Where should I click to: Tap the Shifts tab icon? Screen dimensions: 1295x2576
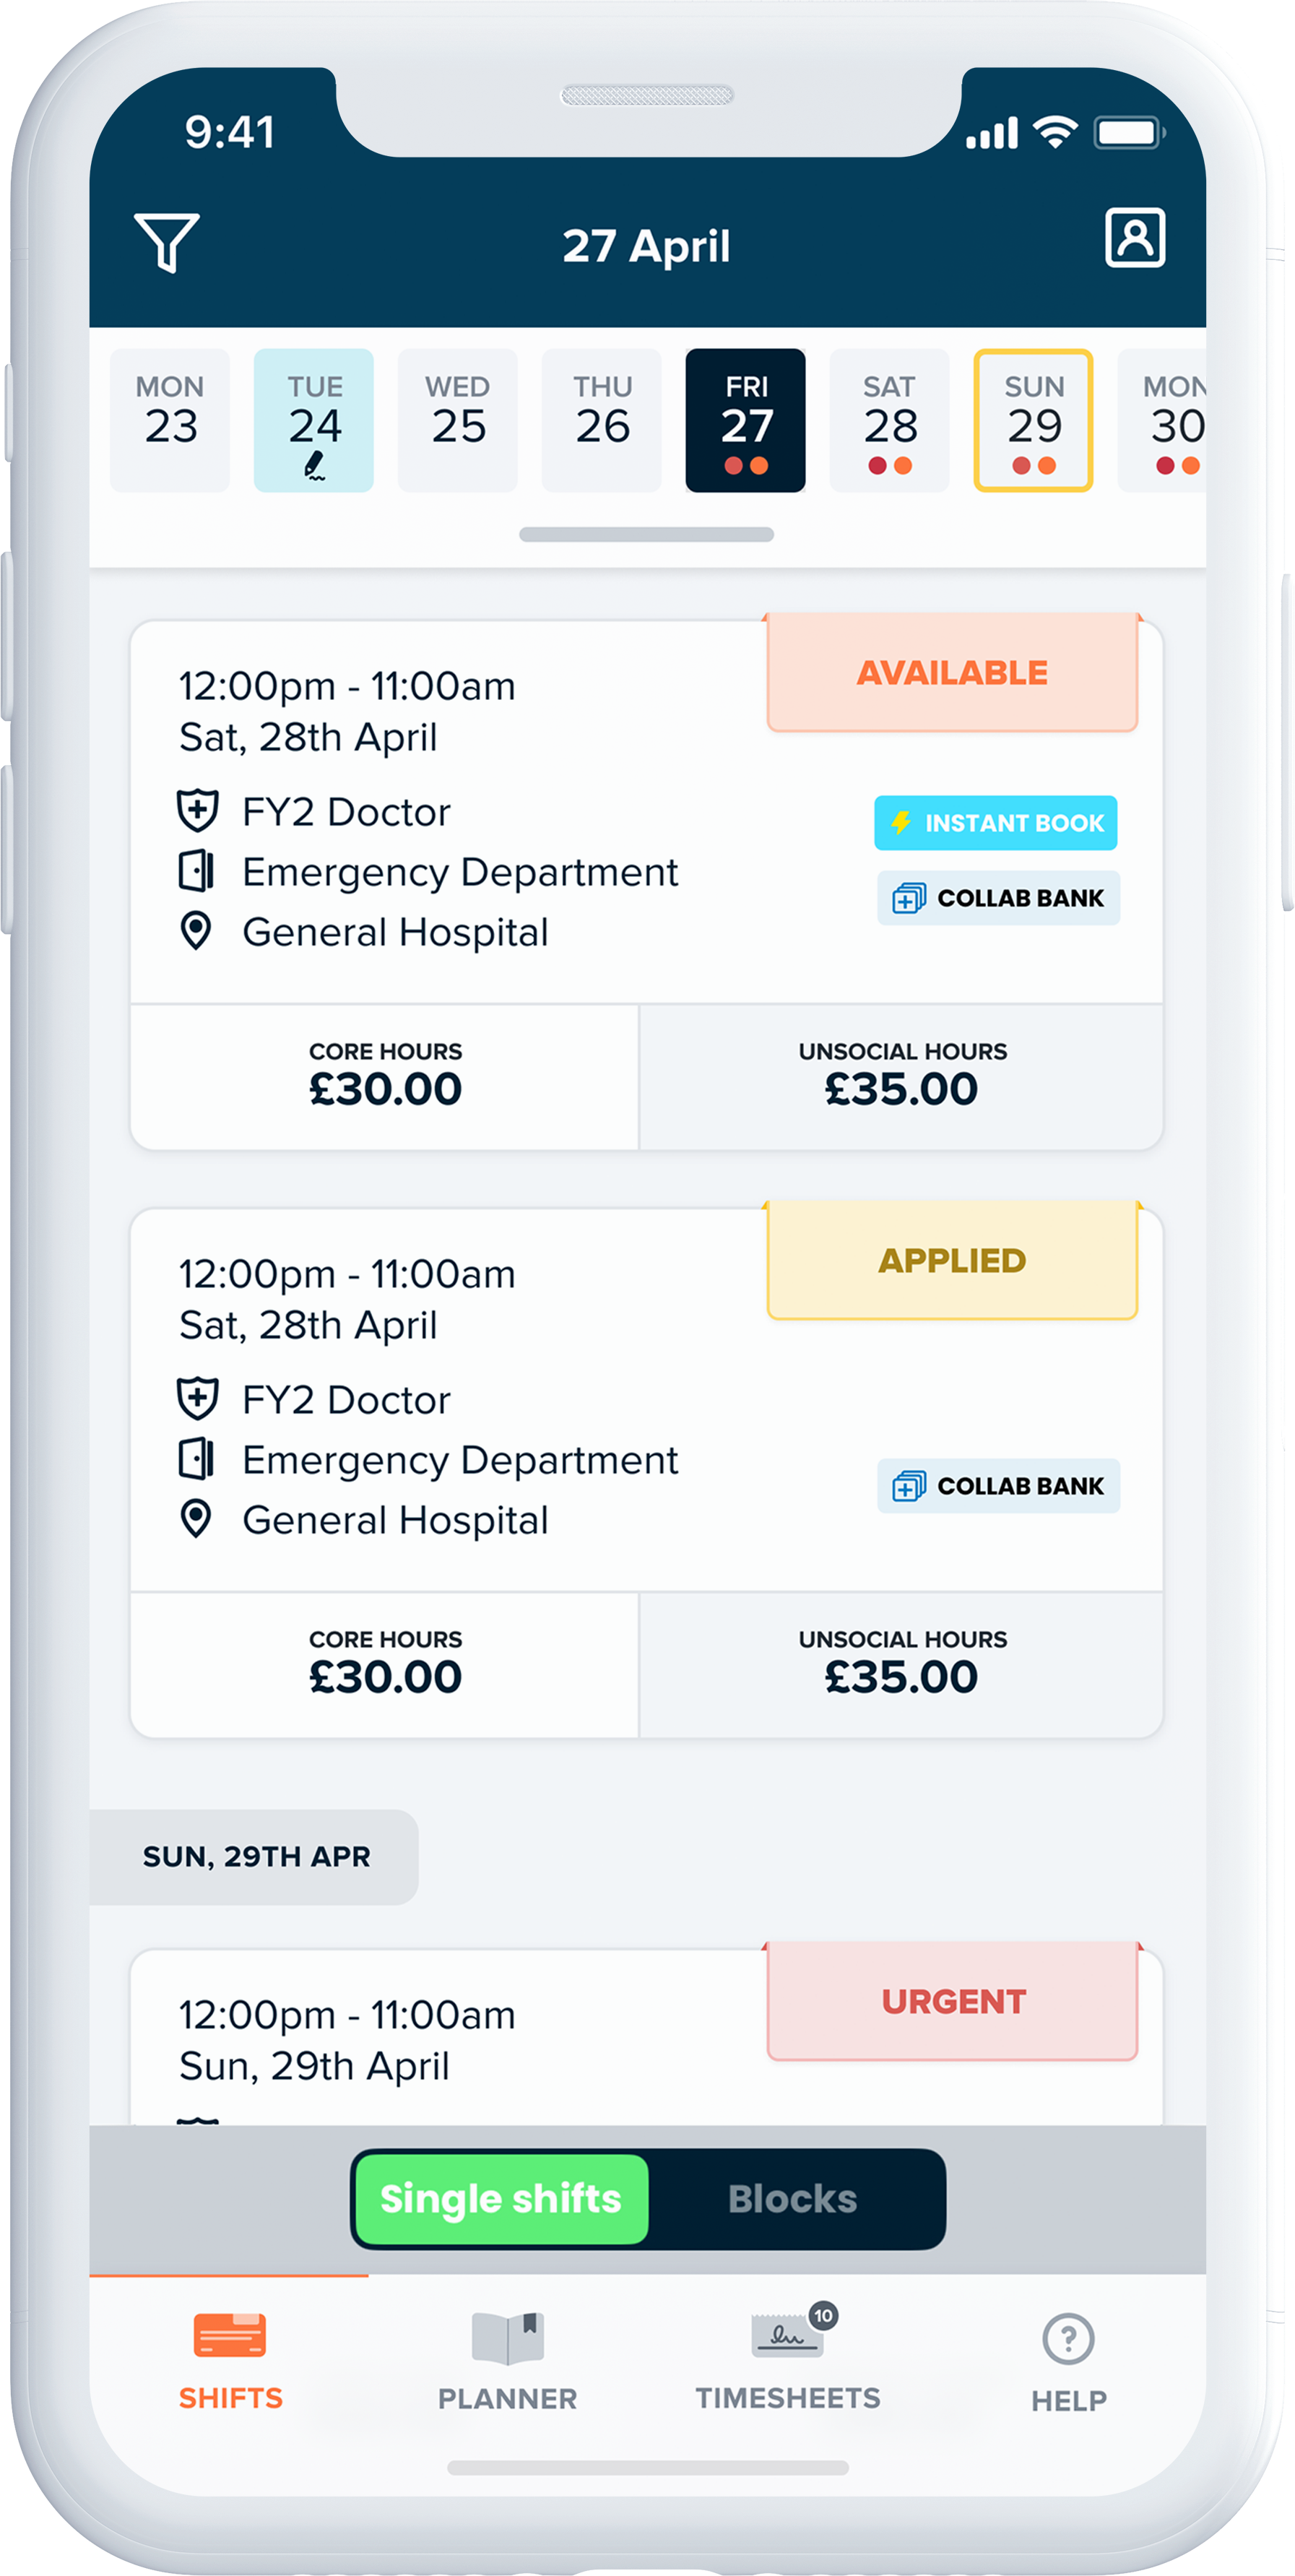point(230,2337)
